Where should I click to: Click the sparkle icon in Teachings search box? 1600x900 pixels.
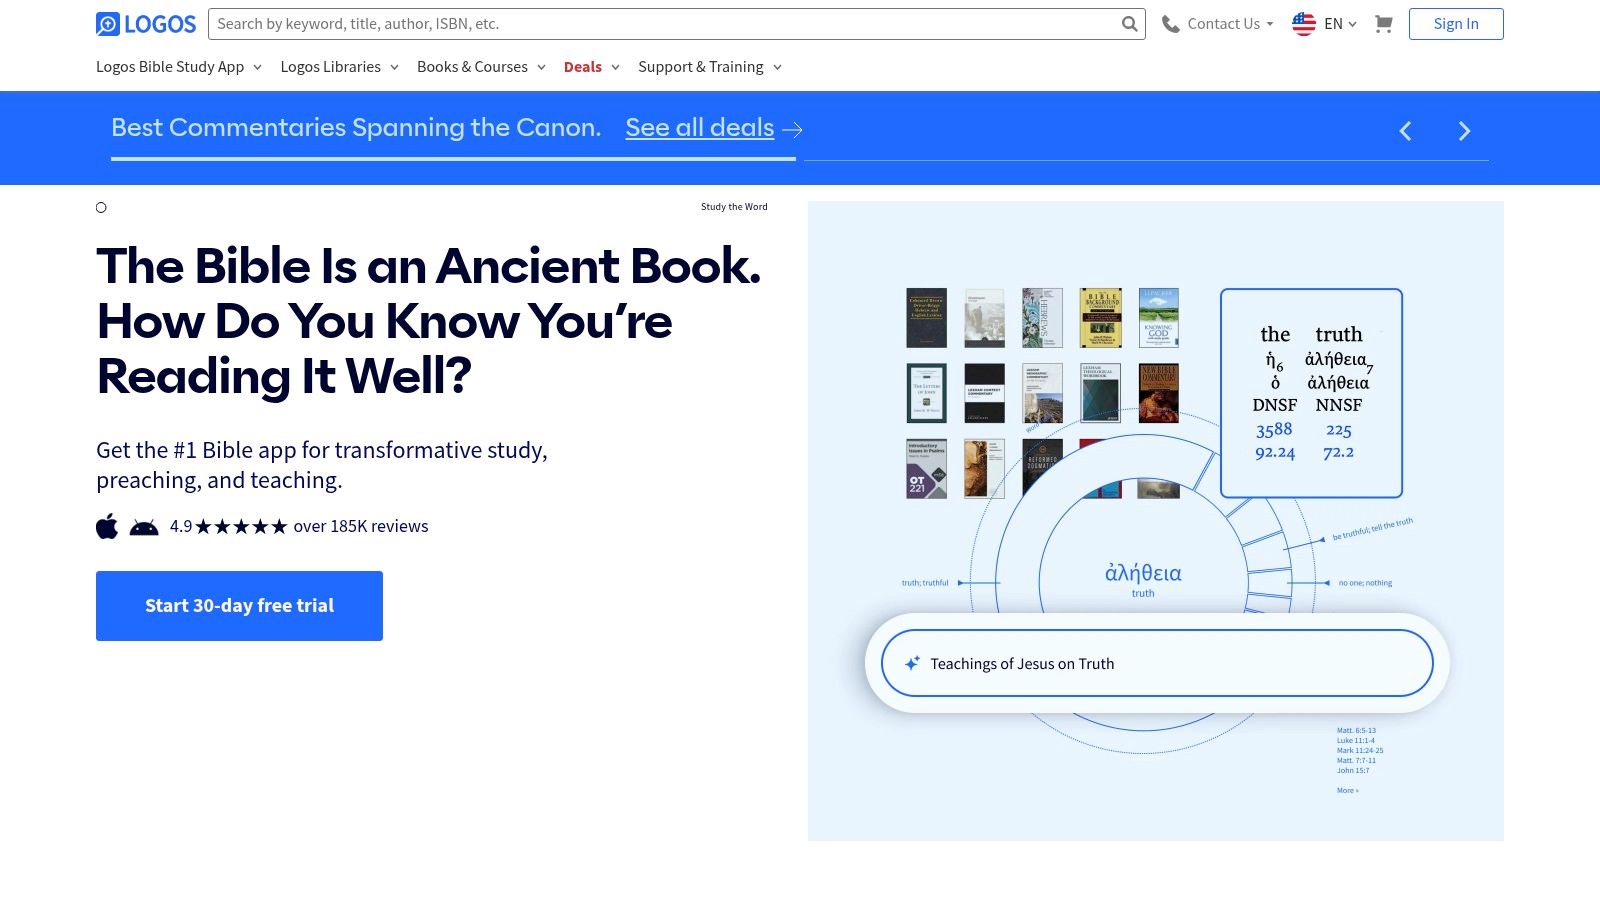[912, 663]
